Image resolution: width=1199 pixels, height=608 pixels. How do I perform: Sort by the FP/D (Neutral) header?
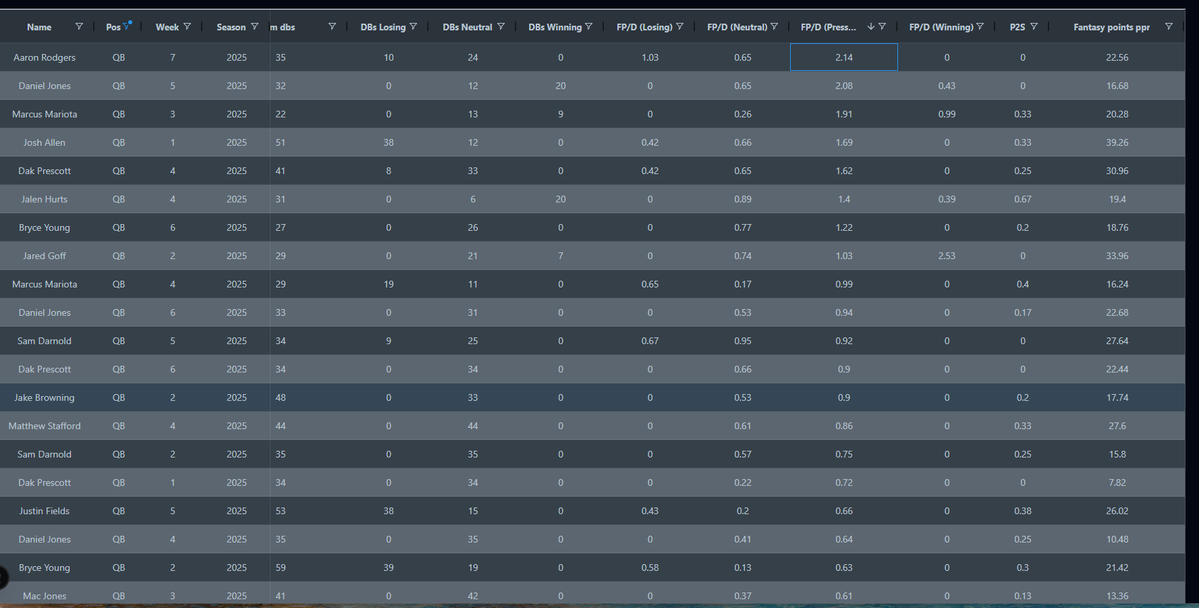737,28
